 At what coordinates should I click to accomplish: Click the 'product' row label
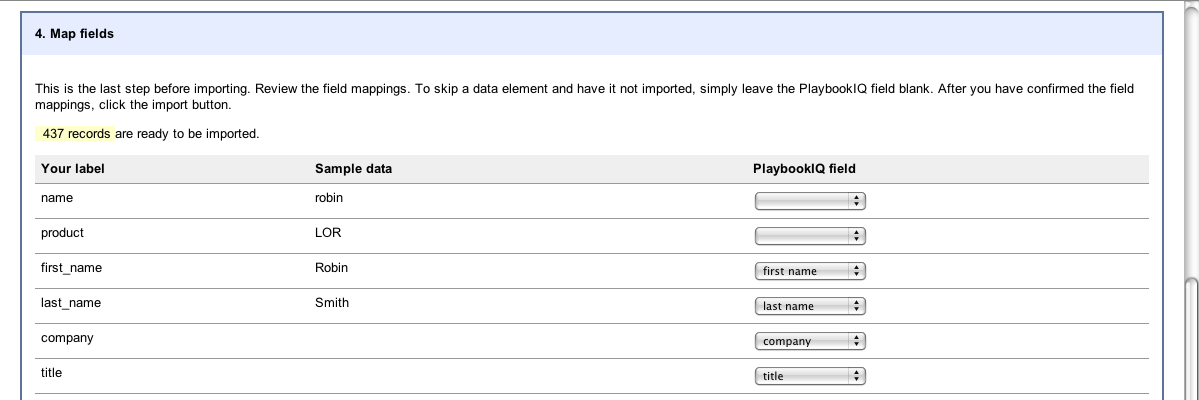pyautogui.click(x=62, y=233)
